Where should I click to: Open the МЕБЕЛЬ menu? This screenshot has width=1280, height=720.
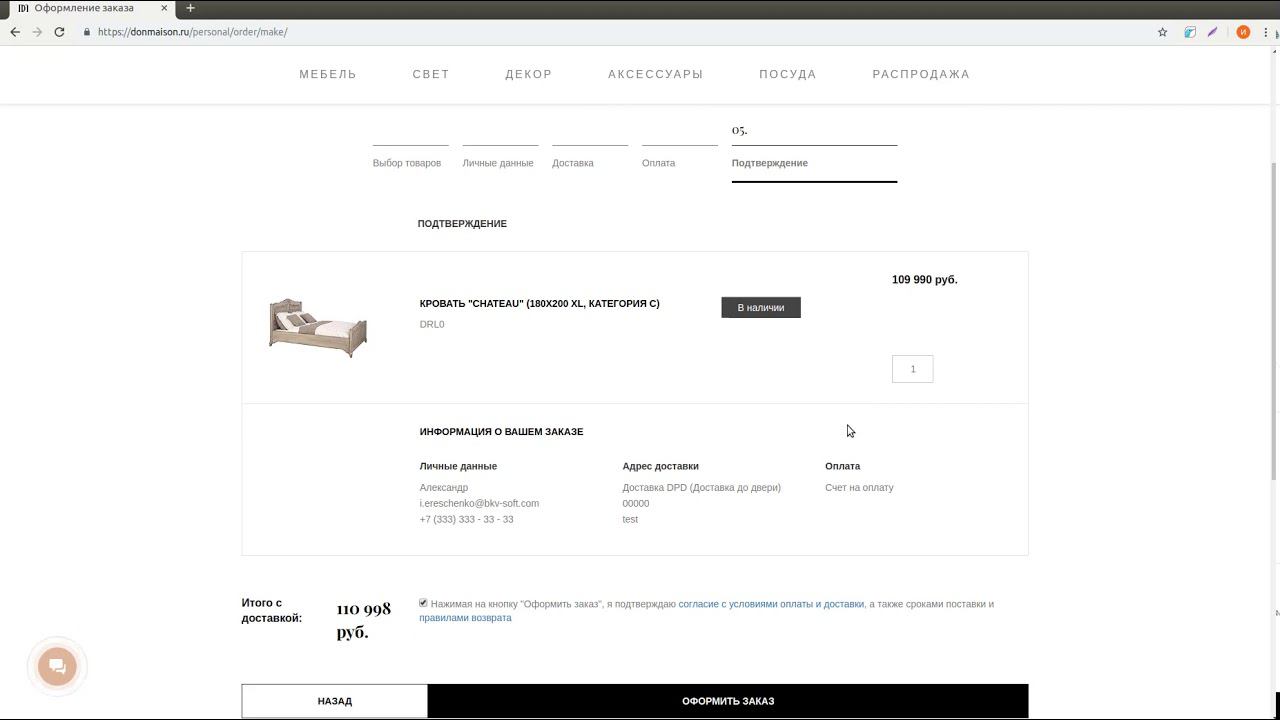click(328, 74)
